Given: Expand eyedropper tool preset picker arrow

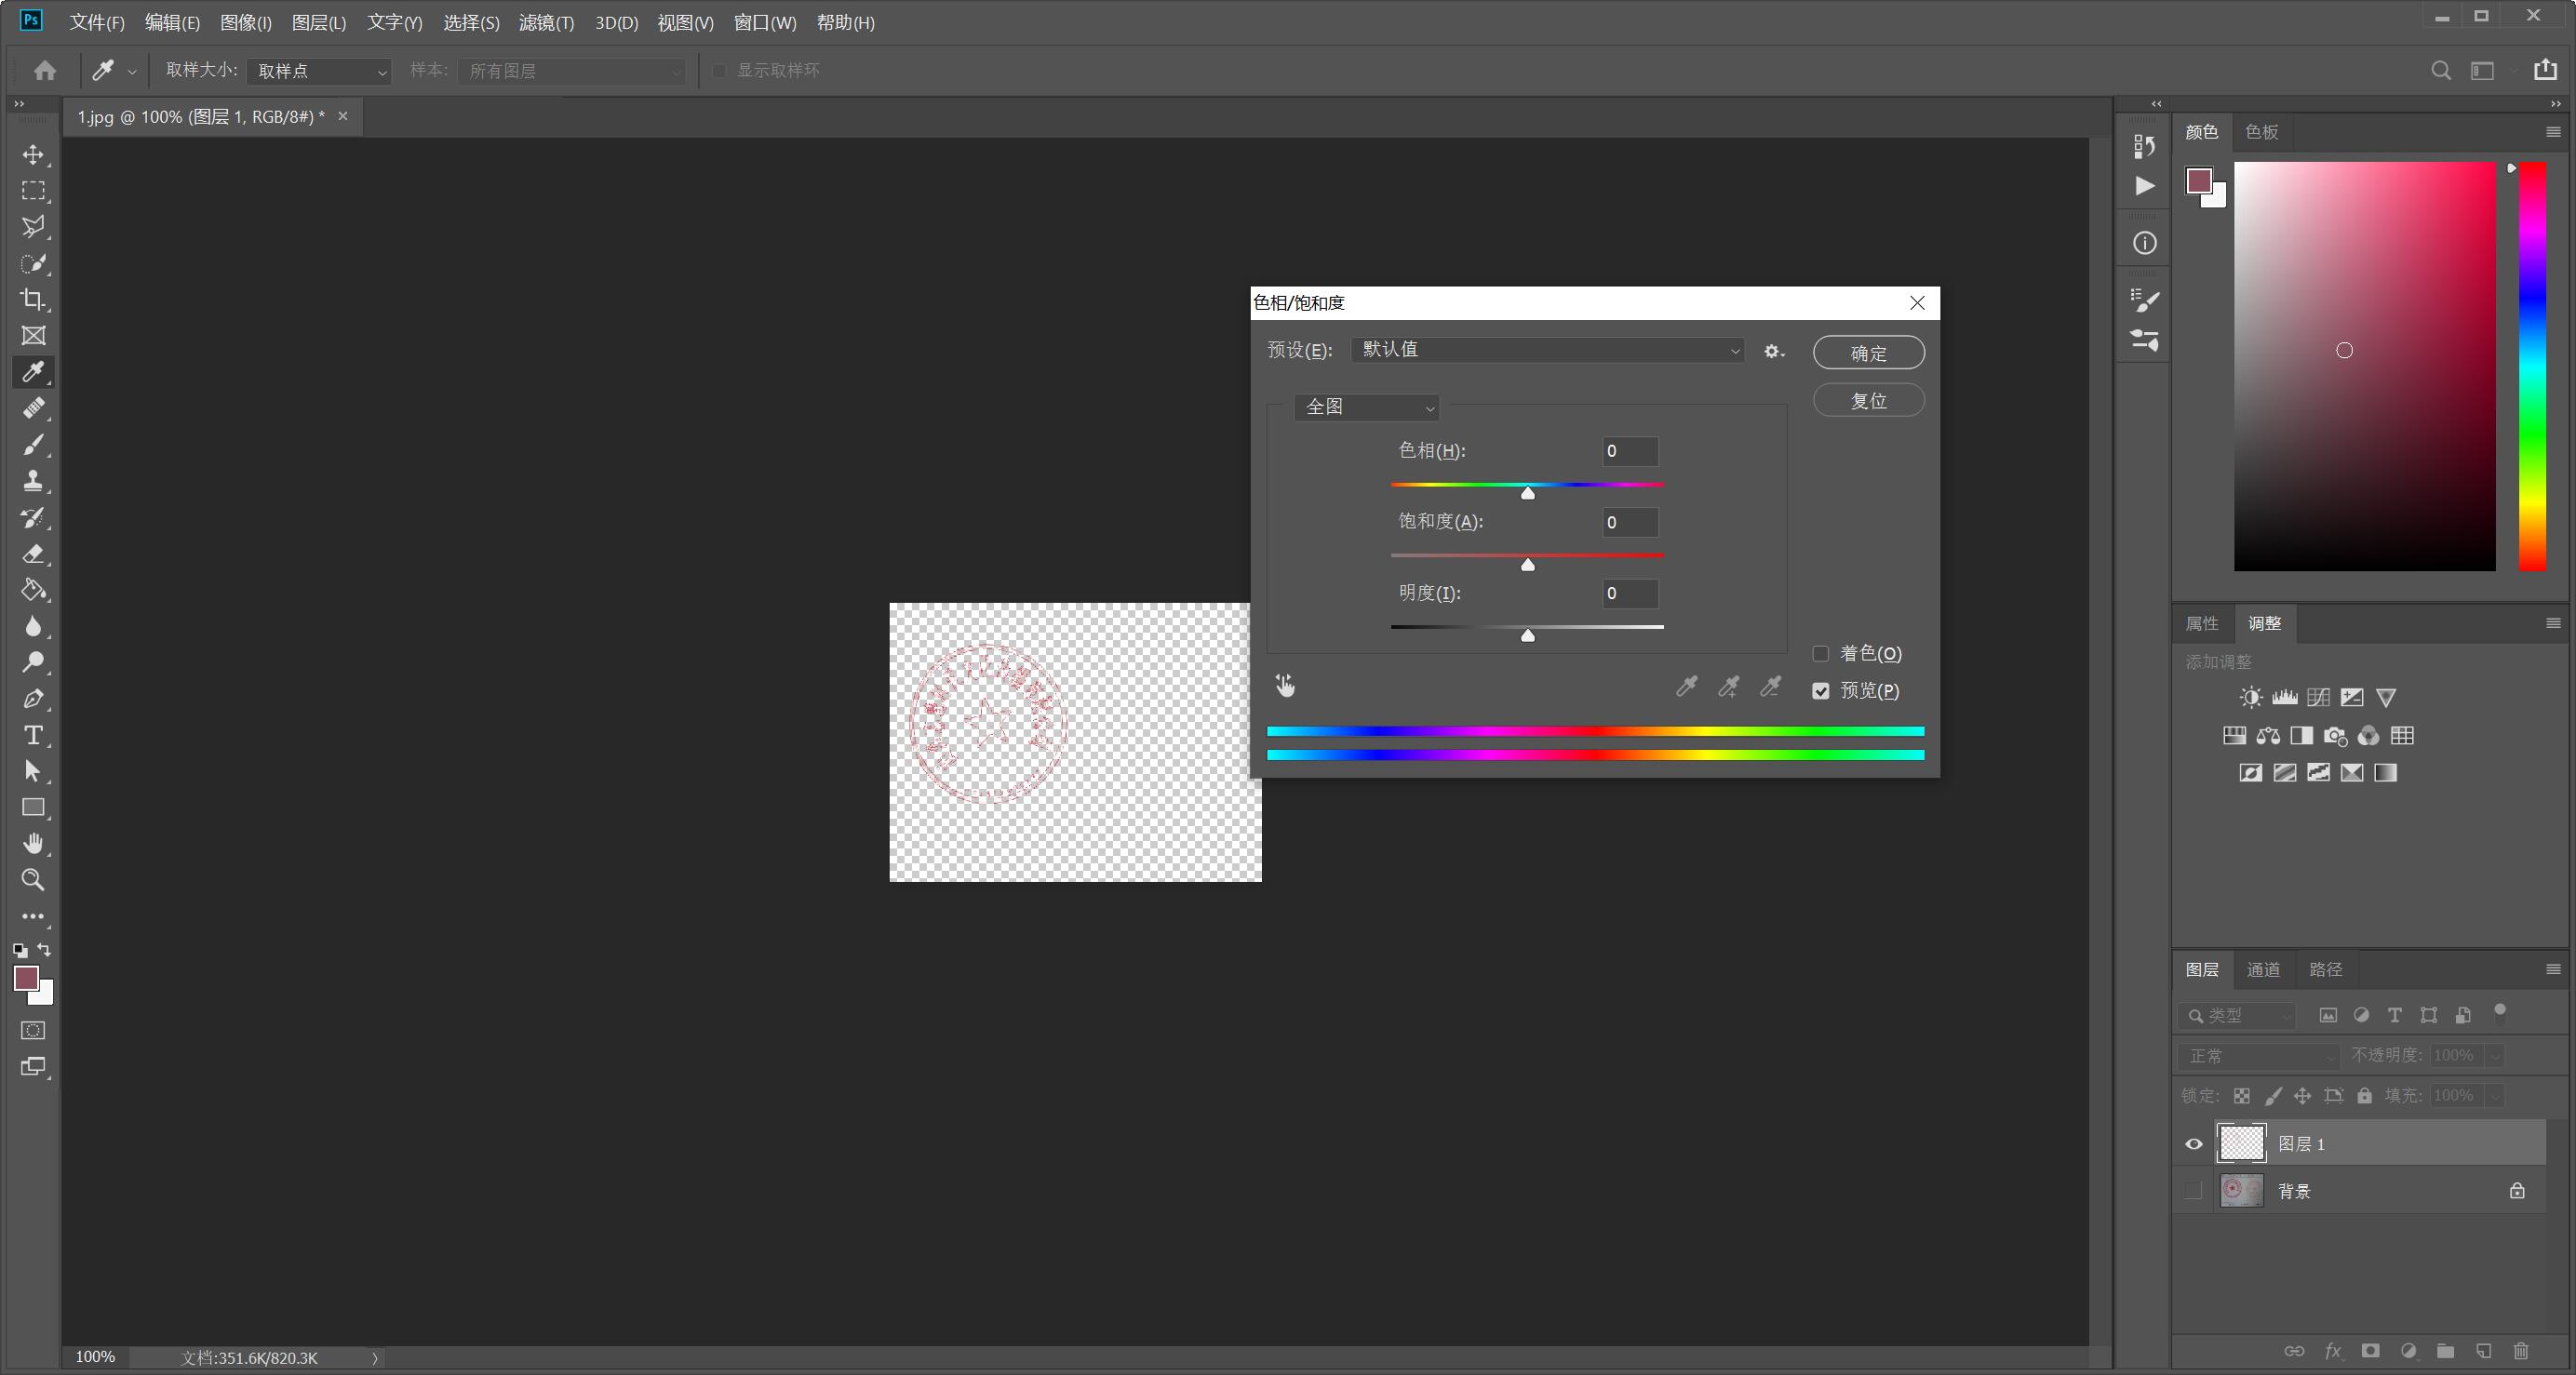Looking at the screenshot, I should pos(131,72).
